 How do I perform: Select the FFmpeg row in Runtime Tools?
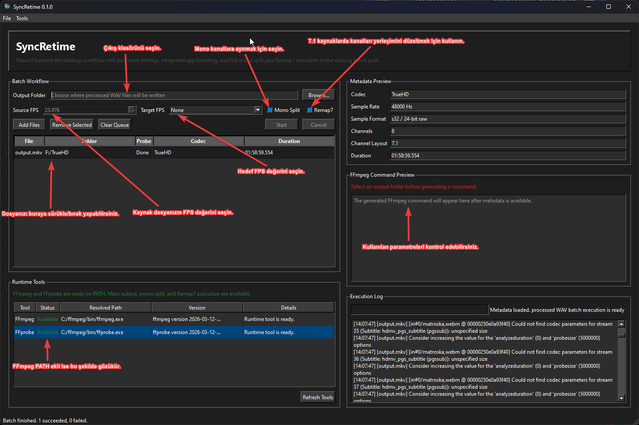coord(174,319)
